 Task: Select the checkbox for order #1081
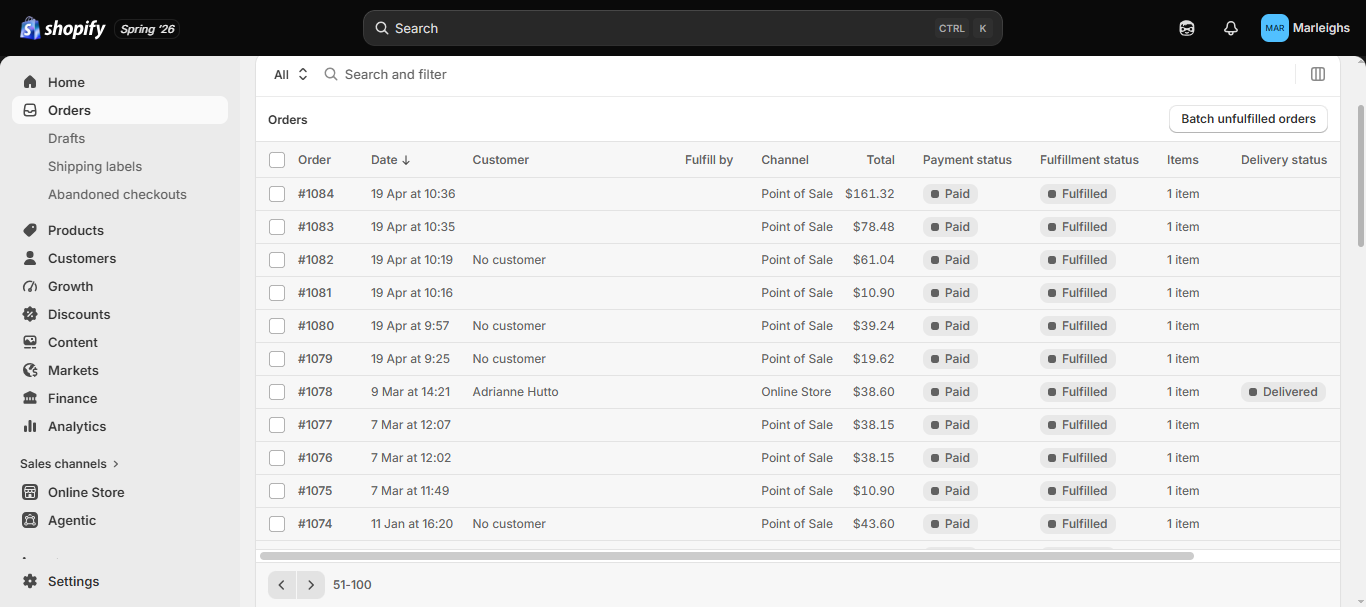(x=277, y=293)
